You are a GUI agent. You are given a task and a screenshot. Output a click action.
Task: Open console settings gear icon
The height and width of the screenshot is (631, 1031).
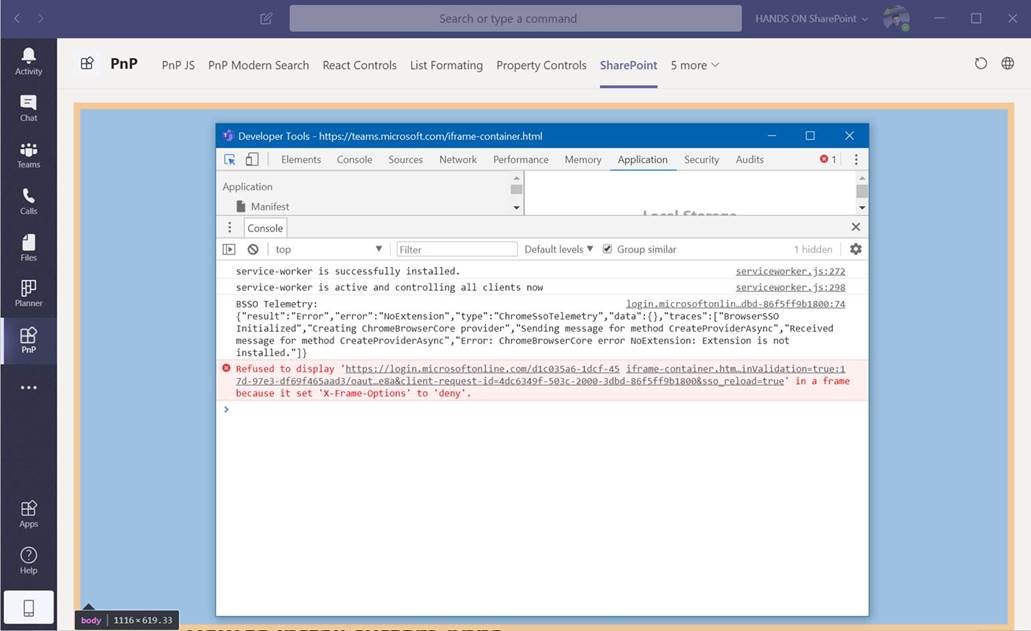pos(855,249)
